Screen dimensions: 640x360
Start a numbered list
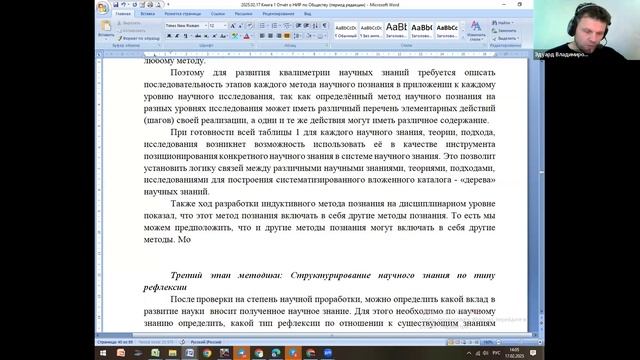pos(275,26)
